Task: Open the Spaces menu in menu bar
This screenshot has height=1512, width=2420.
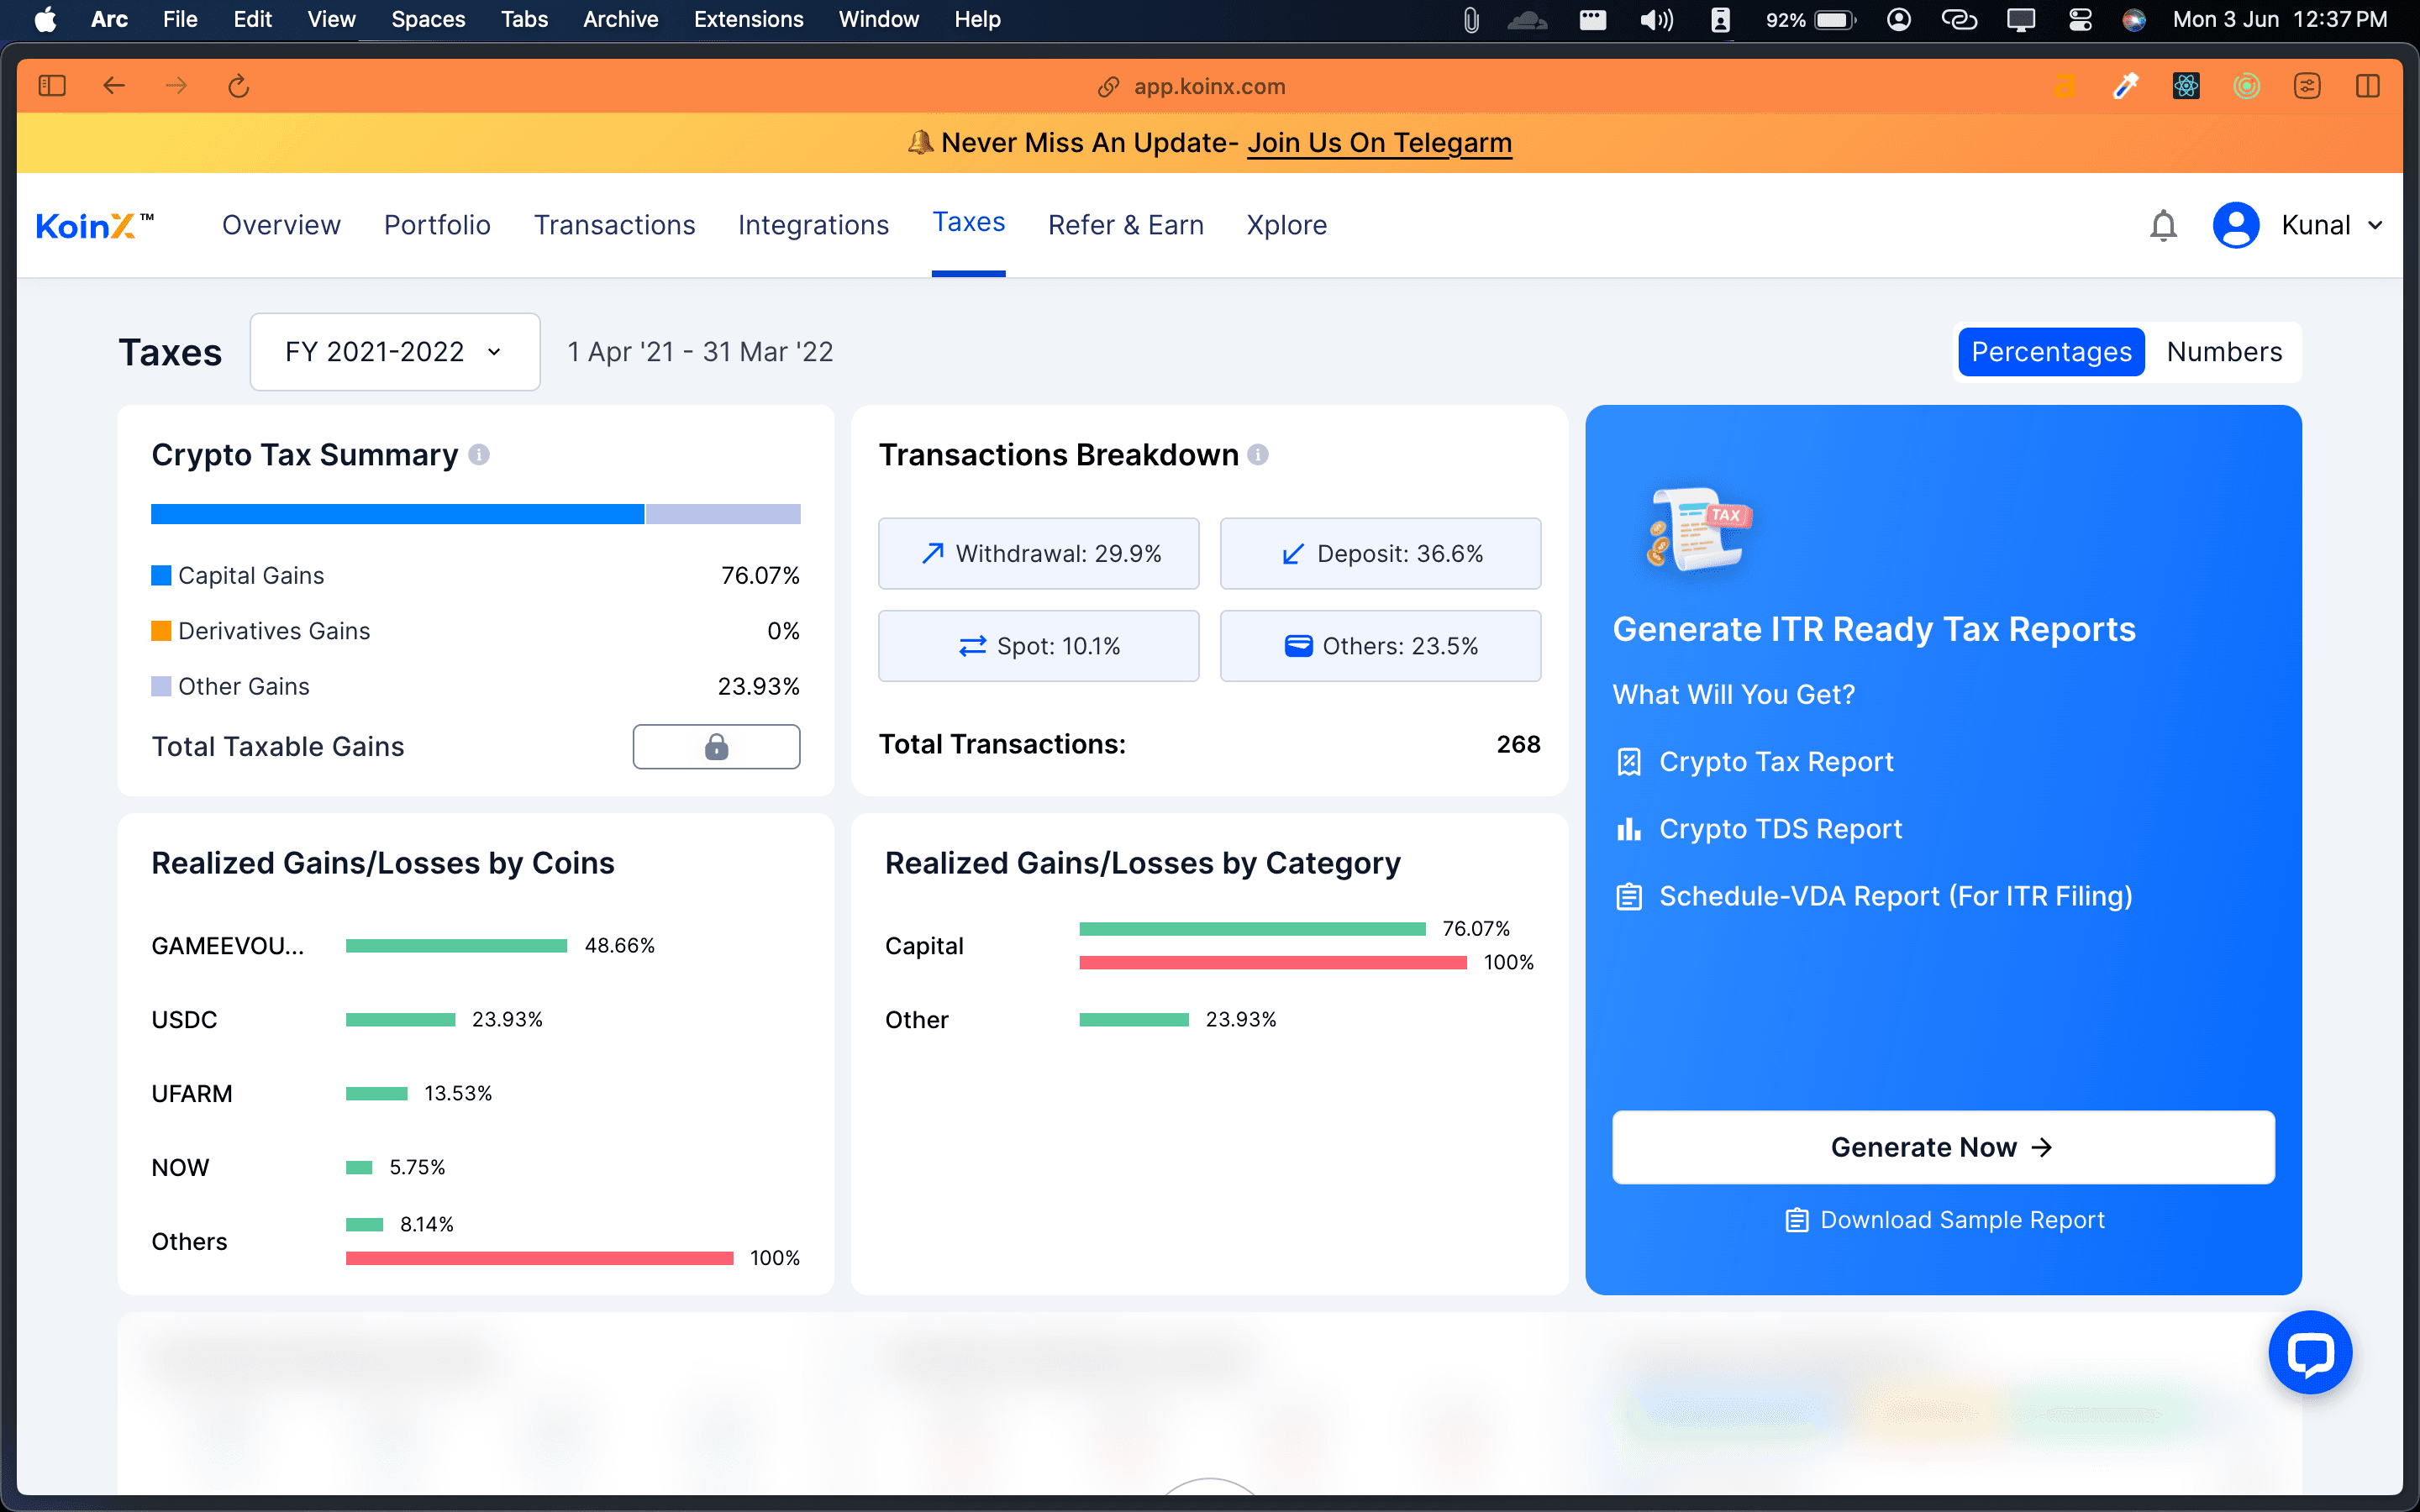Action: [x=428, y=19]
